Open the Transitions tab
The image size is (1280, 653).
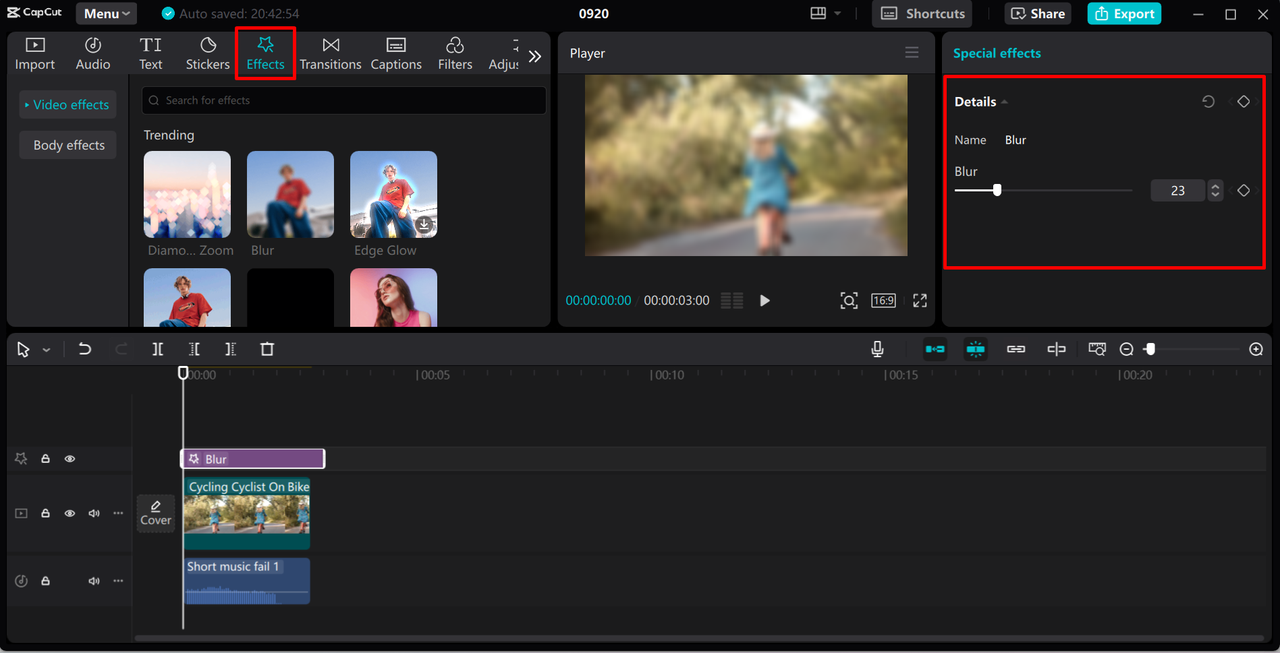coord(331,54)
